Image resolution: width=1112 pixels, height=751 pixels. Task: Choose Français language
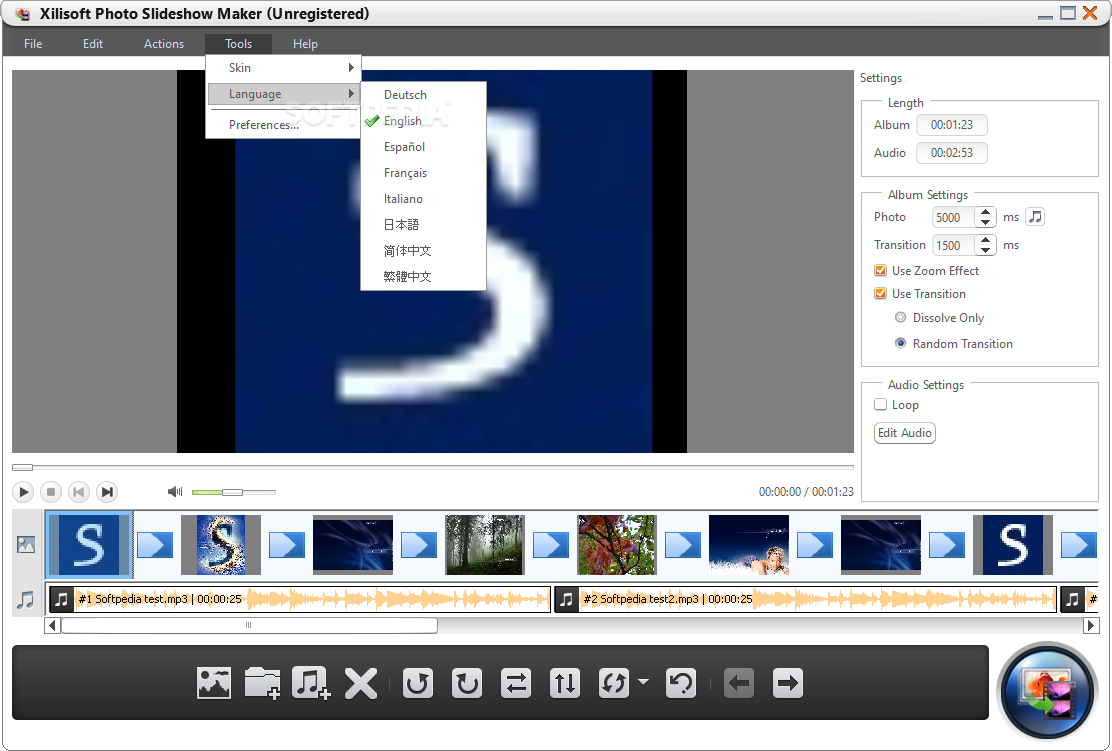pyautogui.click(x=423, y=173)
